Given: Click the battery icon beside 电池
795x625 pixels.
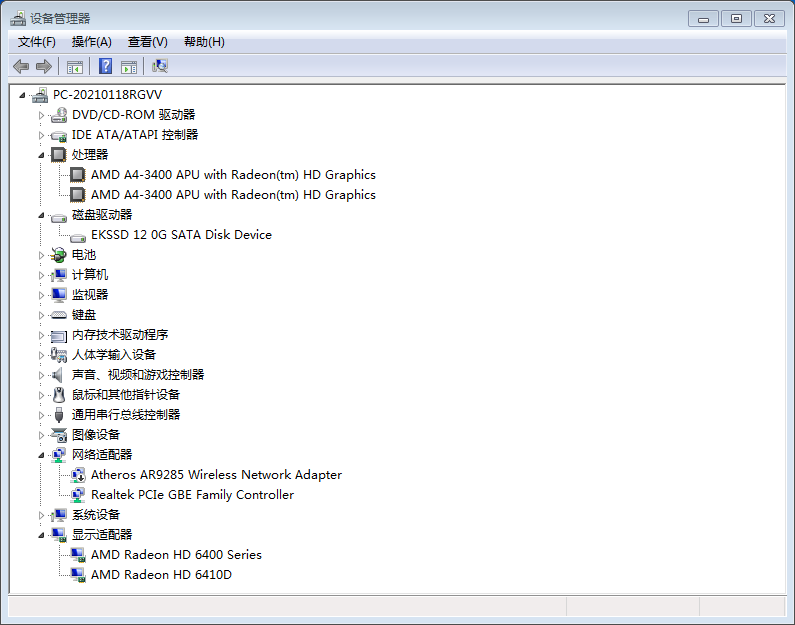Looking at the screenshot, I should 59,255.
